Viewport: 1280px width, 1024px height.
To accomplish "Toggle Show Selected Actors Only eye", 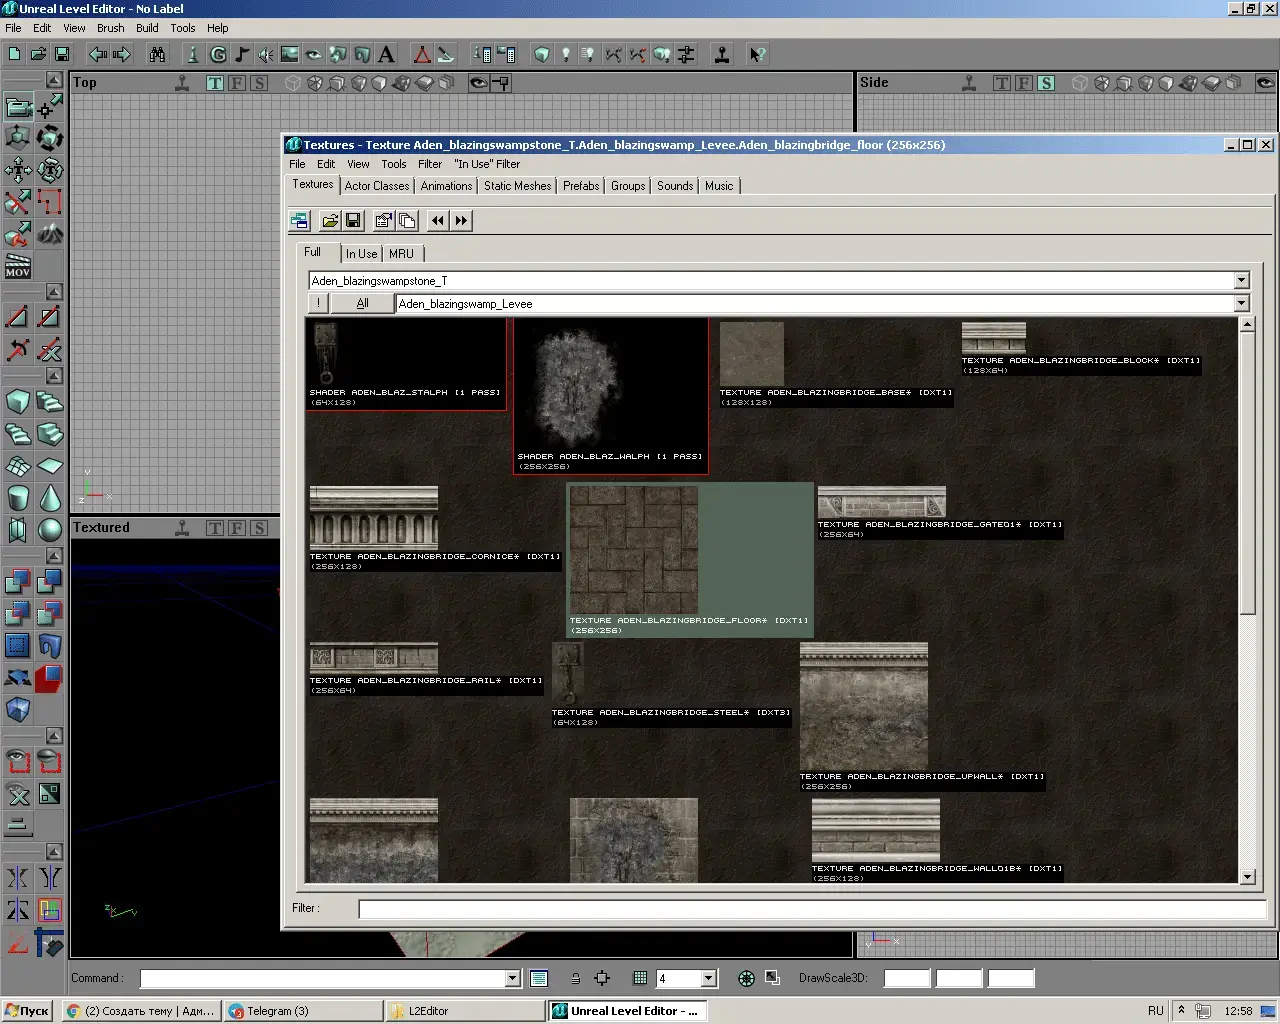I will tap(18, 762).
